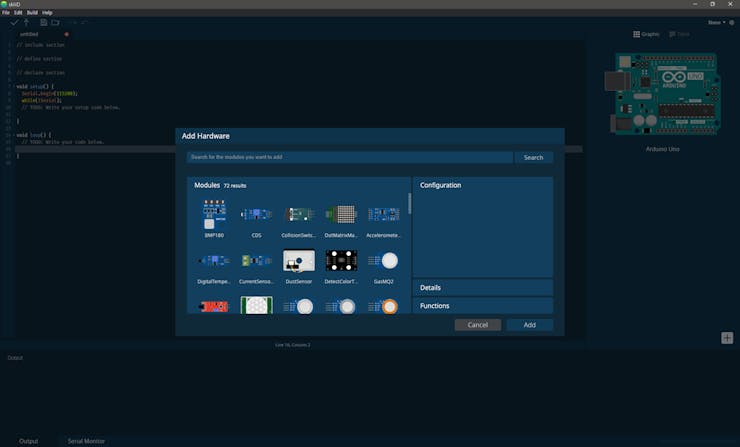The width and height of the screenshot is (740, 447).
Task: Click the '72 results' count text
Action: [x=235, y=186]
